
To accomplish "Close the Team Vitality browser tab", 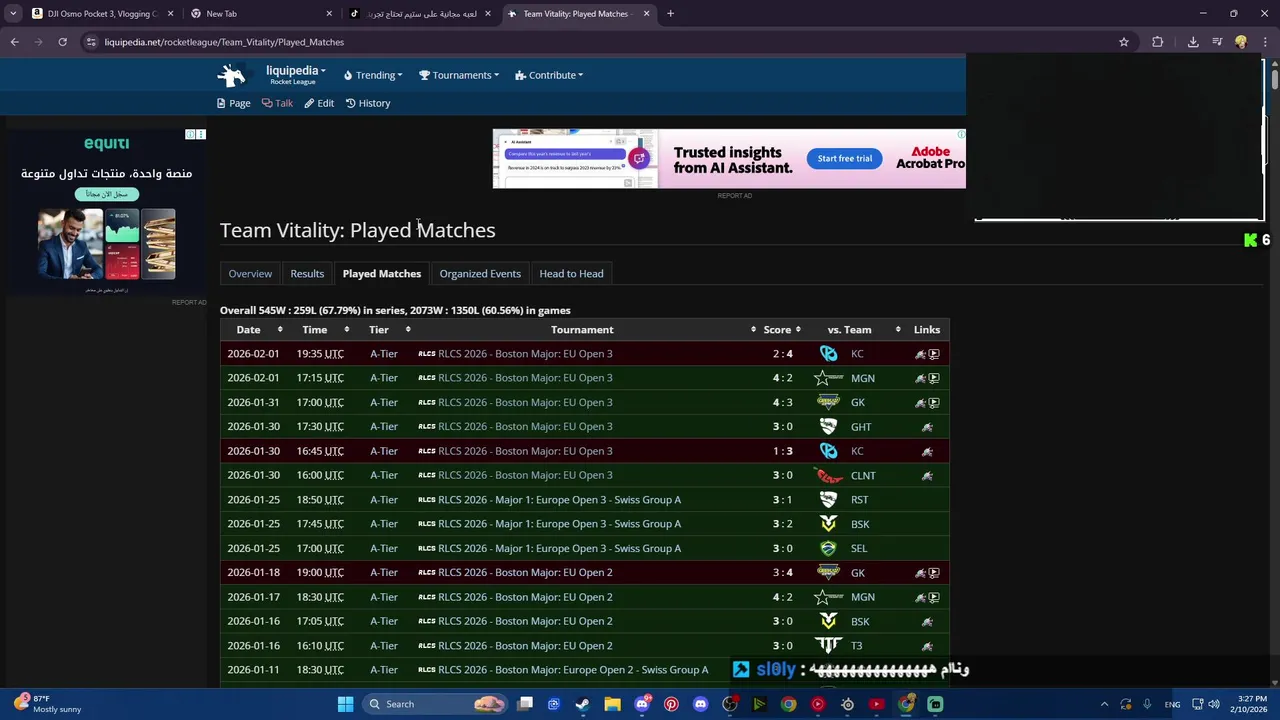I will 646,14.
